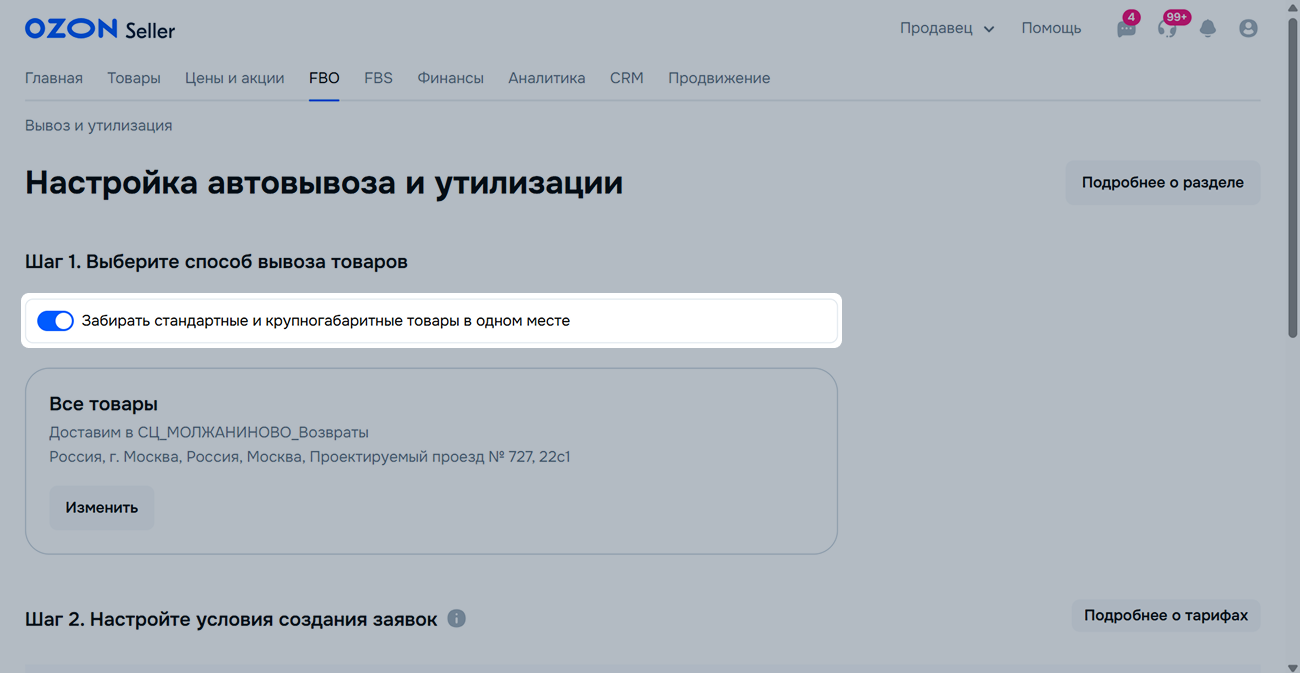This screenshot has width=1300, height=673.
Task: Open the user profile icon
Action: (x=1248, y=29)
